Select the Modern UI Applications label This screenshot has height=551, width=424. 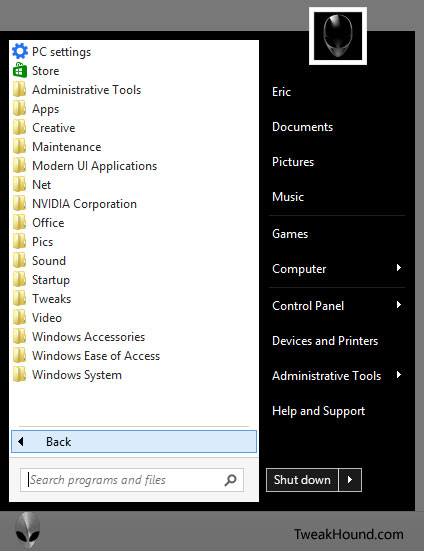[x=94, y=166]
